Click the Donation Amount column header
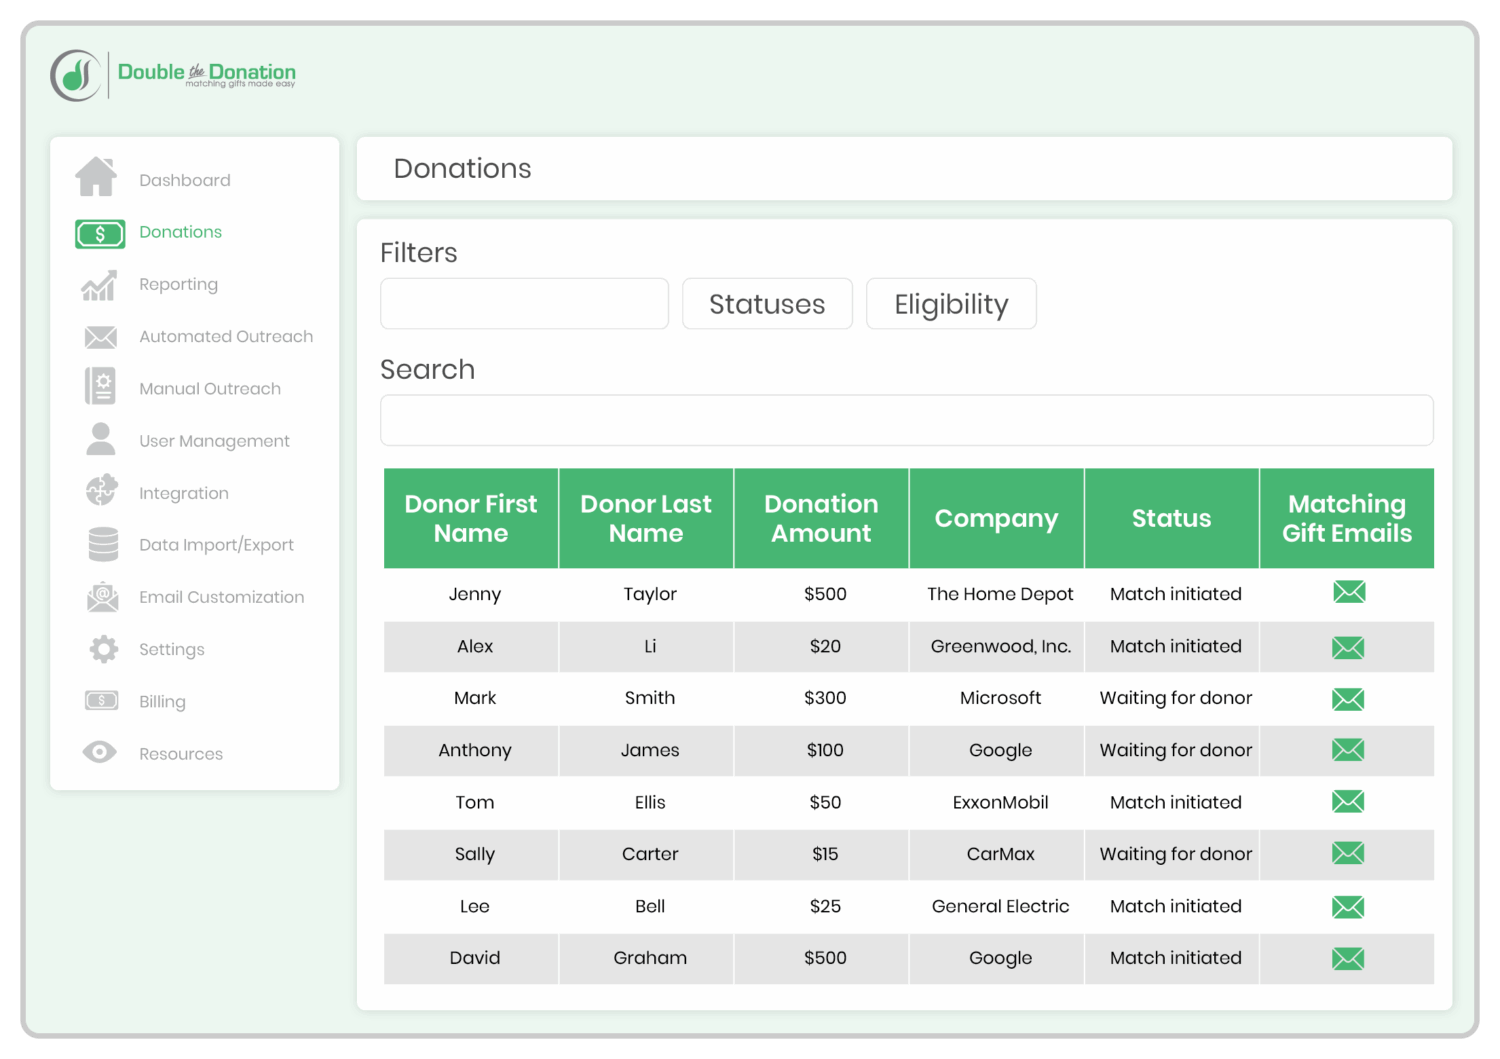Image resolution: width=1500 pixels, height=1059 pixels. (821, 518)
